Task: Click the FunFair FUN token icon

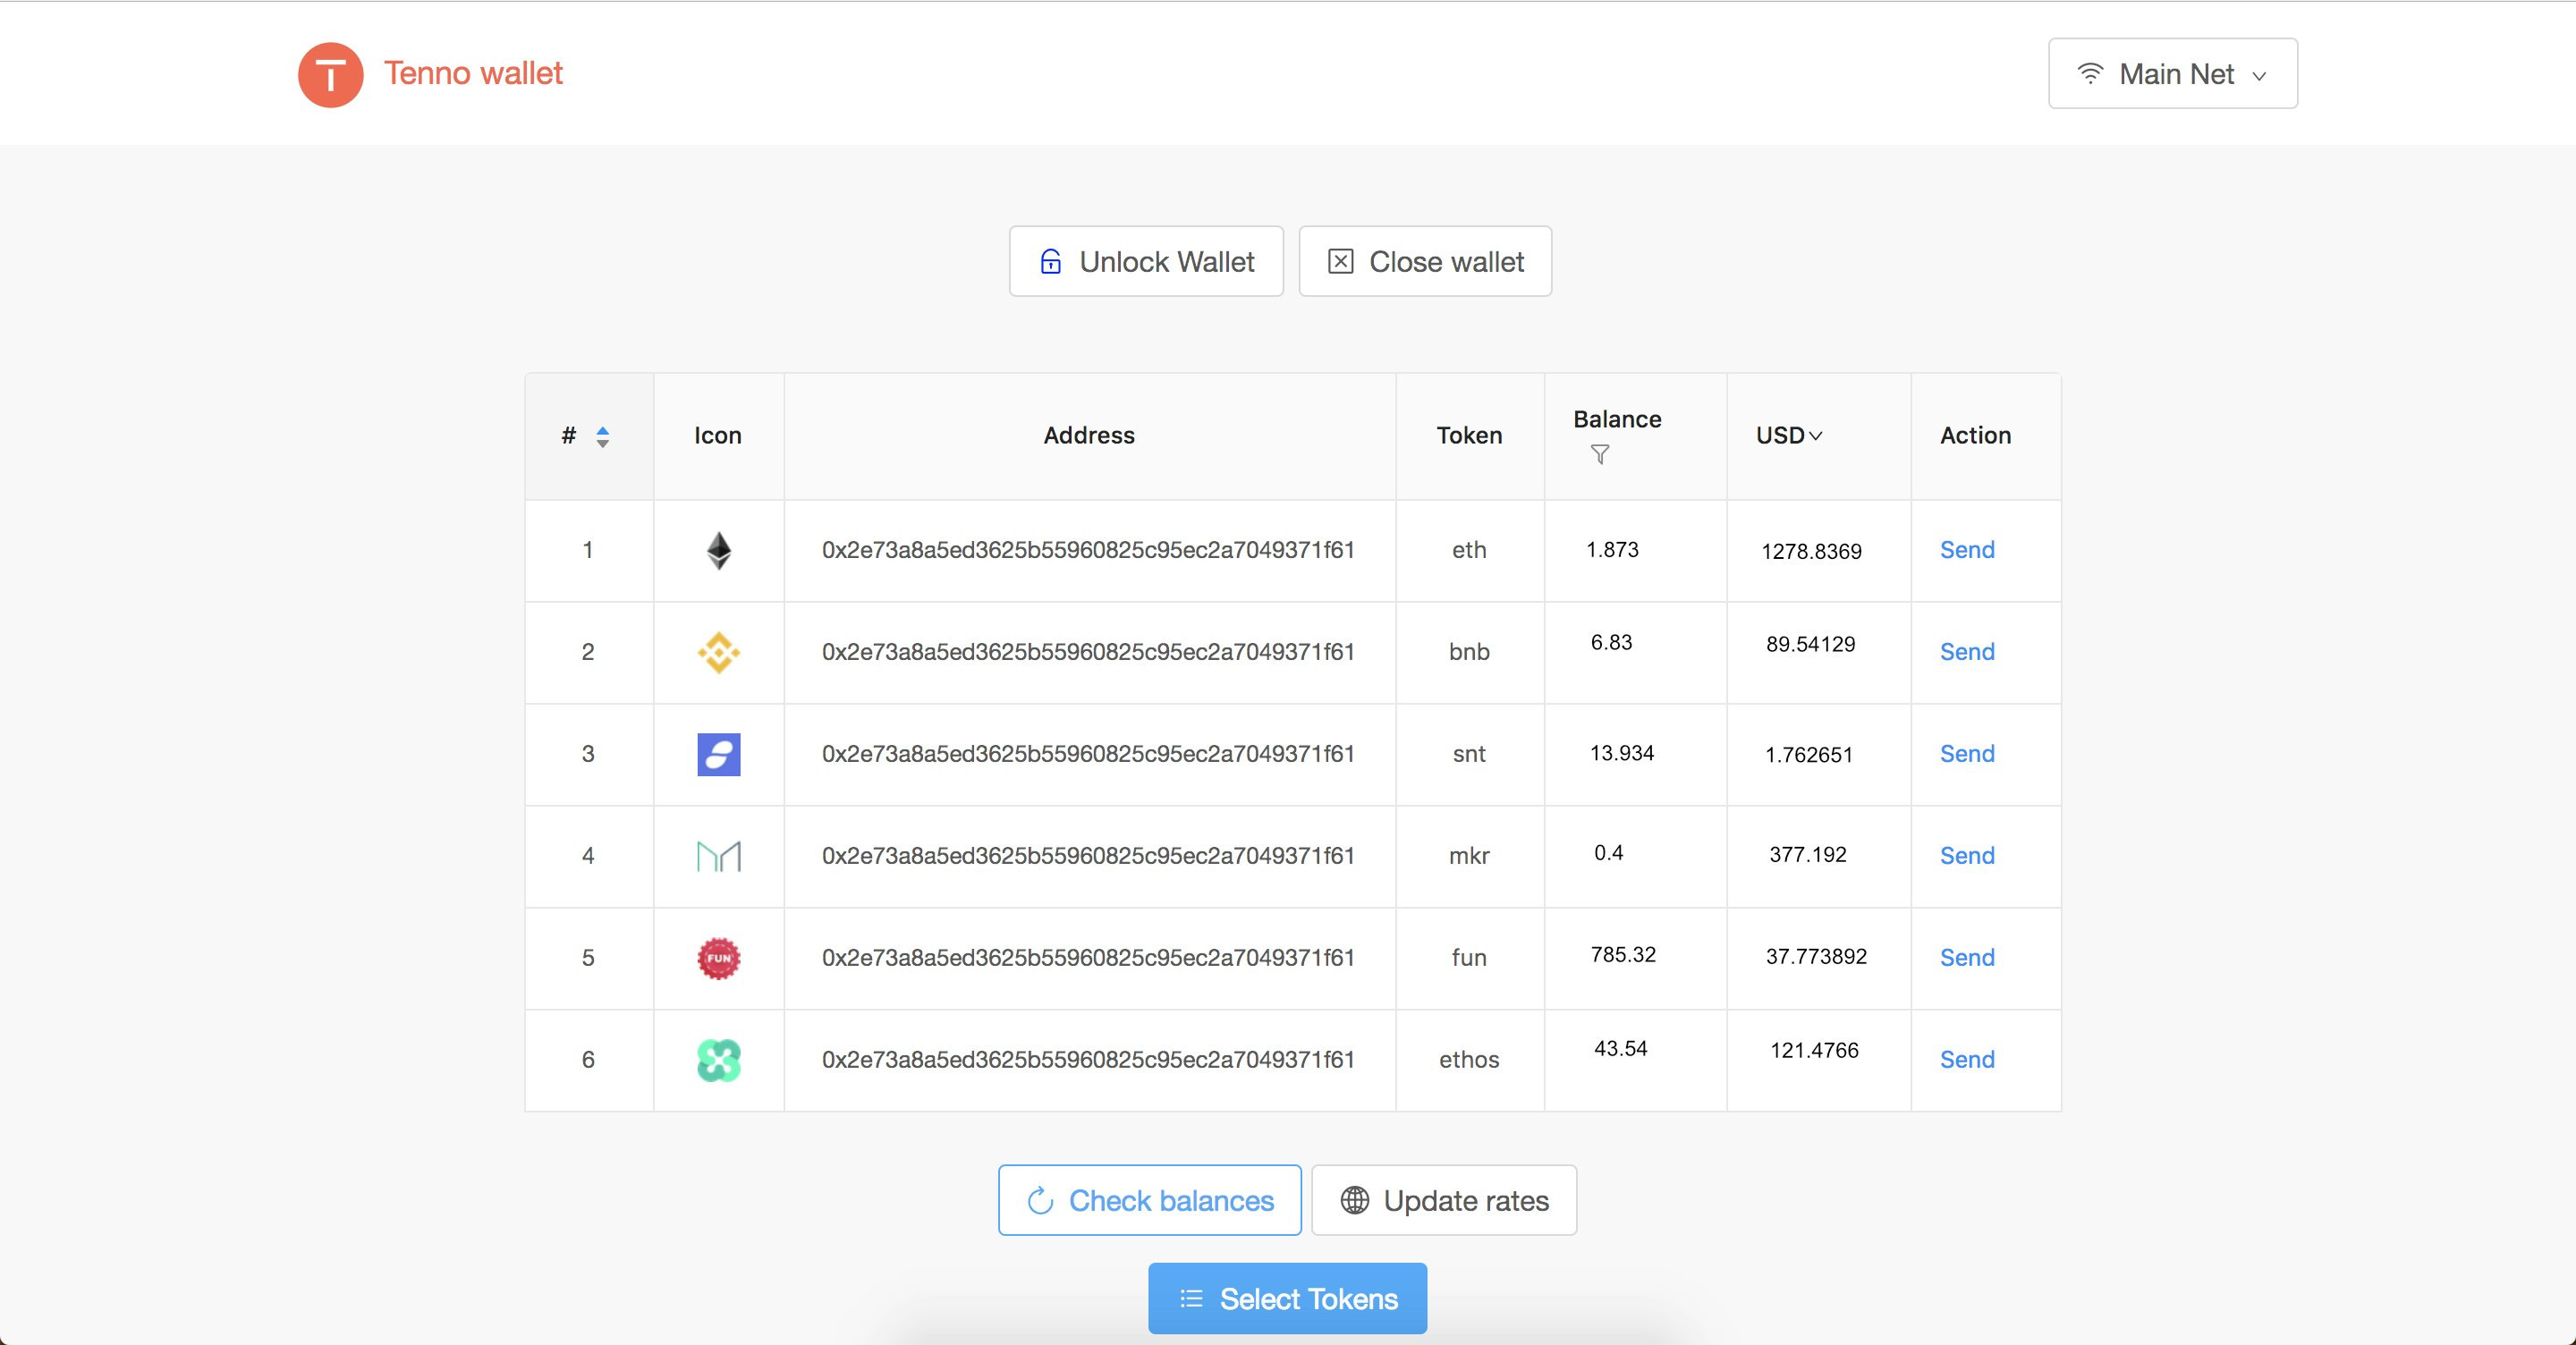Action: coord(718,958)
